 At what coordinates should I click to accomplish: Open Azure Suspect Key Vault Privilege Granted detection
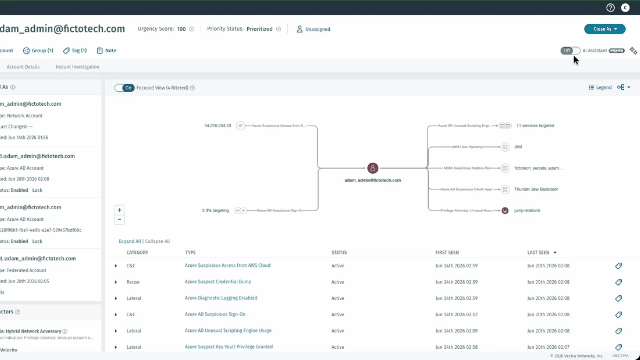click(229, 347)
